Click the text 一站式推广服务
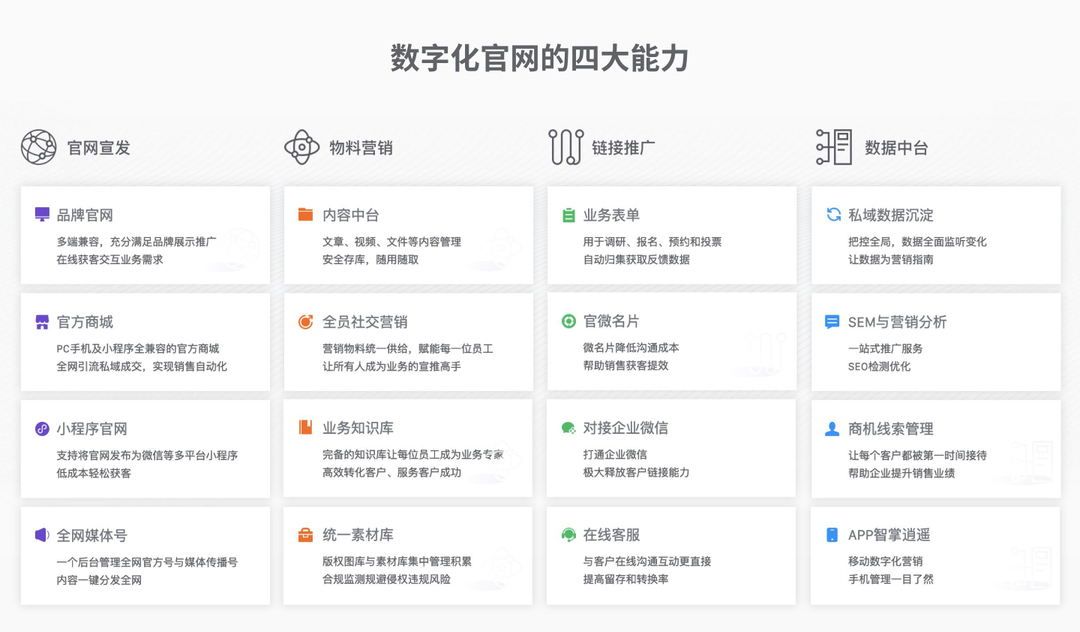 coord(885,348)
